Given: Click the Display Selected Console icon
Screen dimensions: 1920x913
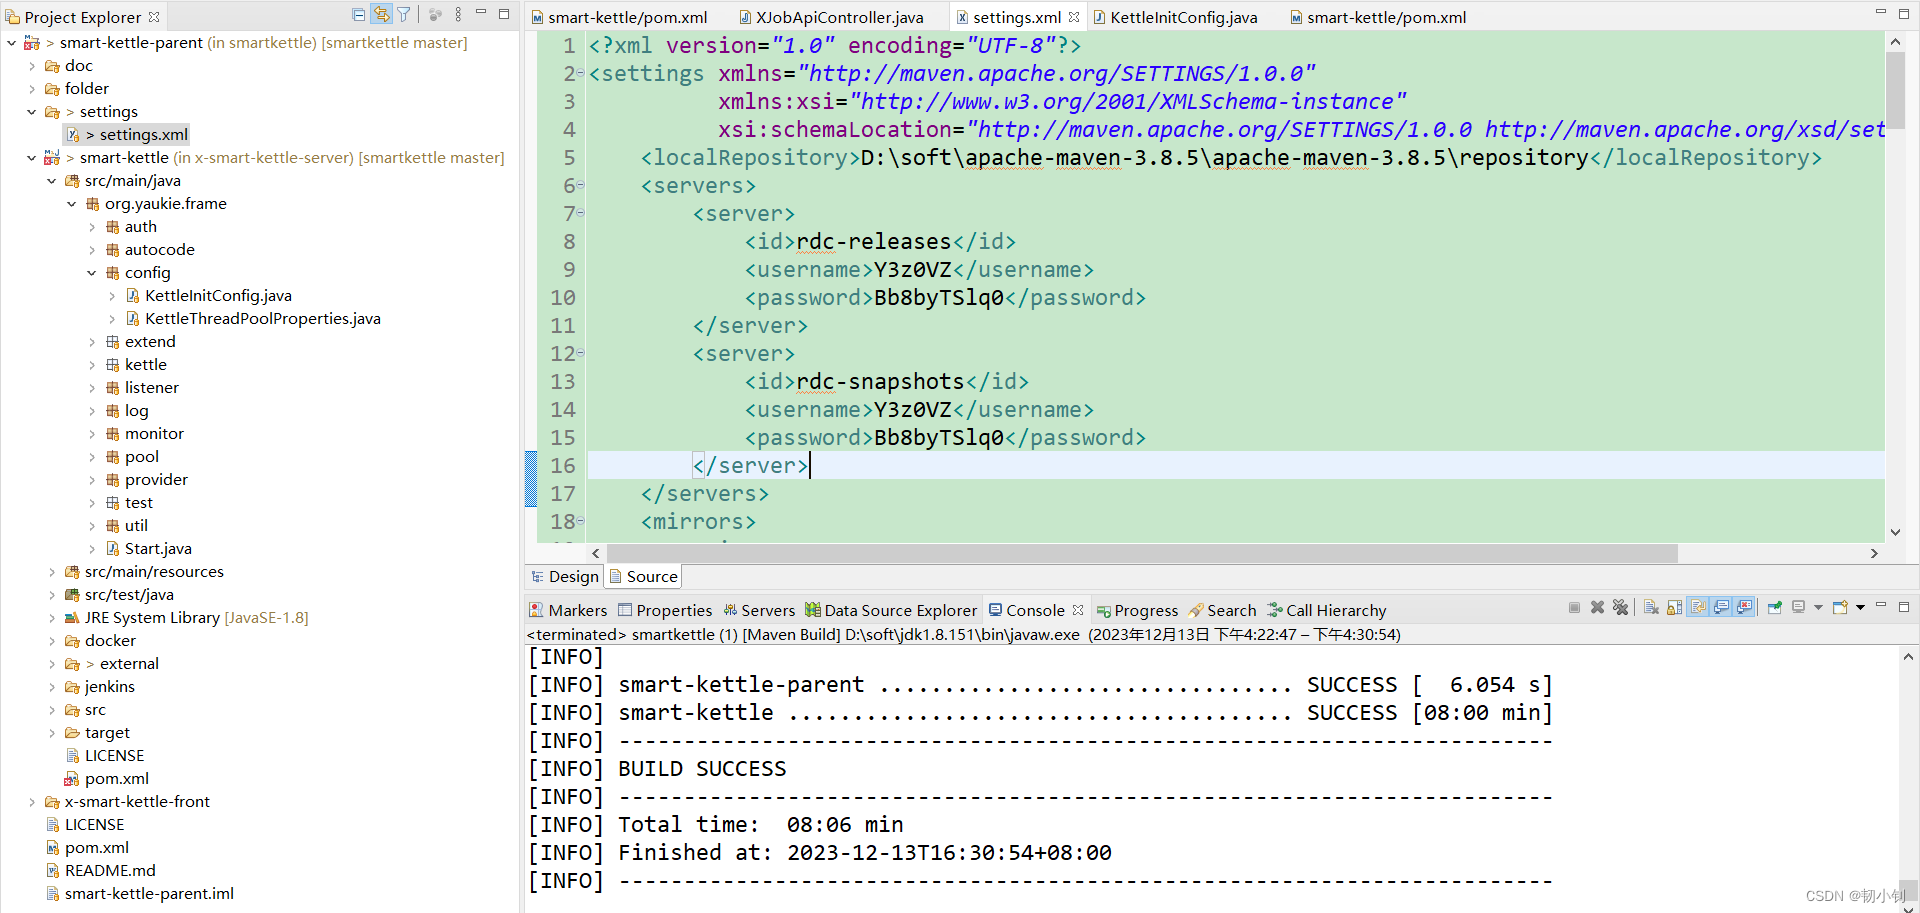Looking at the screenshot, I should tap(1798, 608).
